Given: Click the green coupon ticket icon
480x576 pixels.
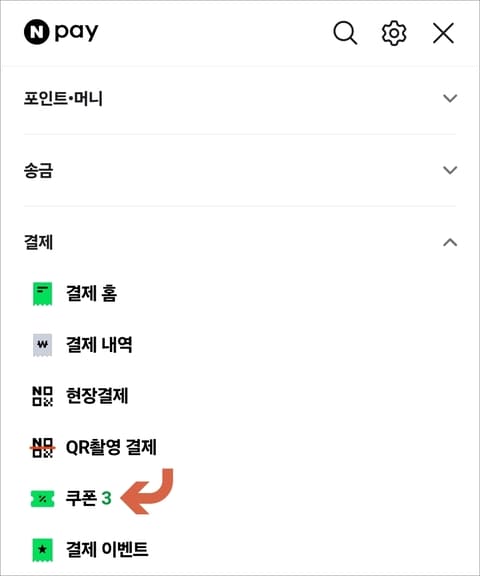Looking at the screenshot, I should [x=43, y=498].
